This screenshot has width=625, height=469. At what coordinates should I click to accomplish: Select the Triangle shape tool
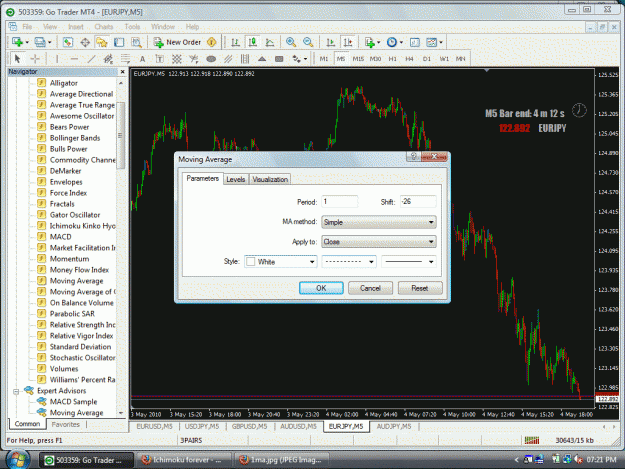[x=262, y=59]
